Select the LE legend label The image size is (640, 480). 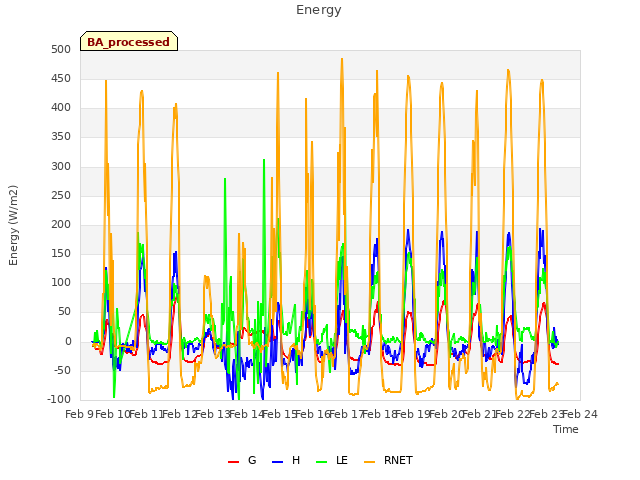(x=342, y=460)
